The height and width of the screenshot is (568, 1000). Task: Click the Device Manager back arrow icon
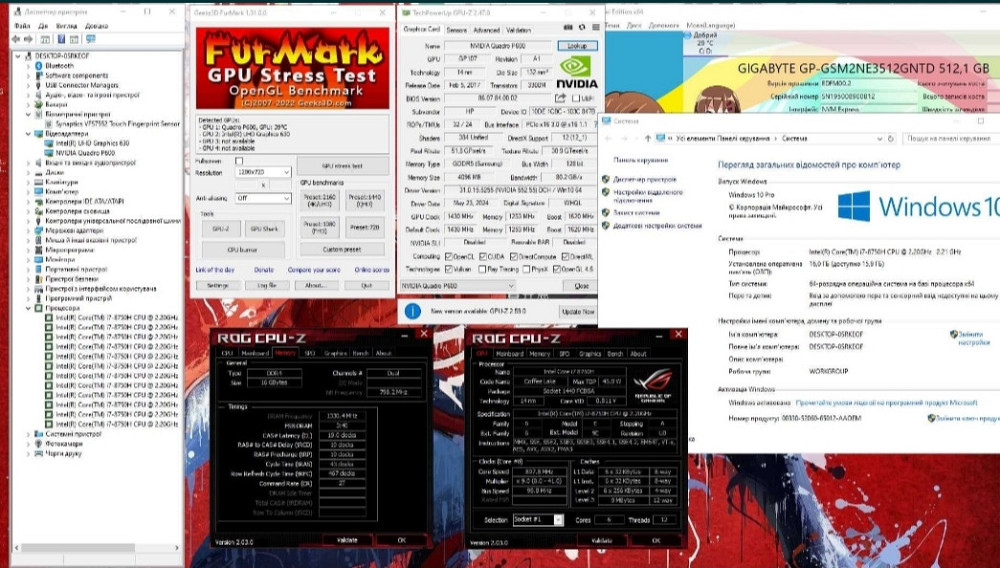click(18, 41)
